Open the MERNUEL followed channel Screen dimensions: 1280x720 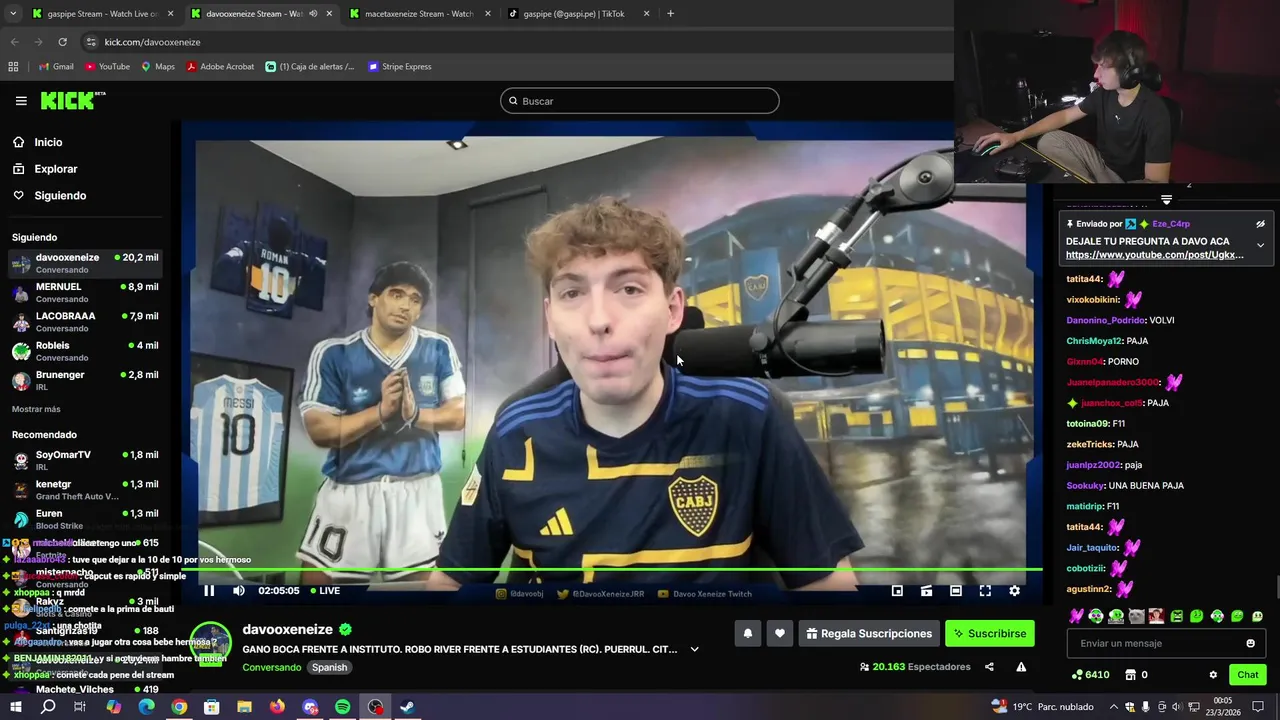click(x=85, y=292)
